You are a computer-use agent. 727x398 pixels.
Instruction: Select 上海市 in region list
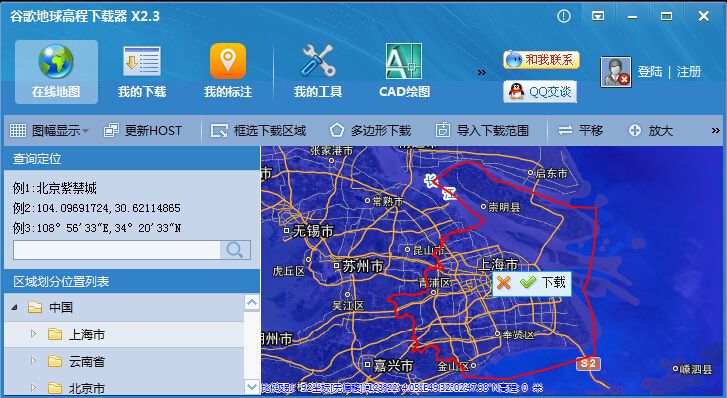tap(87, 334)
